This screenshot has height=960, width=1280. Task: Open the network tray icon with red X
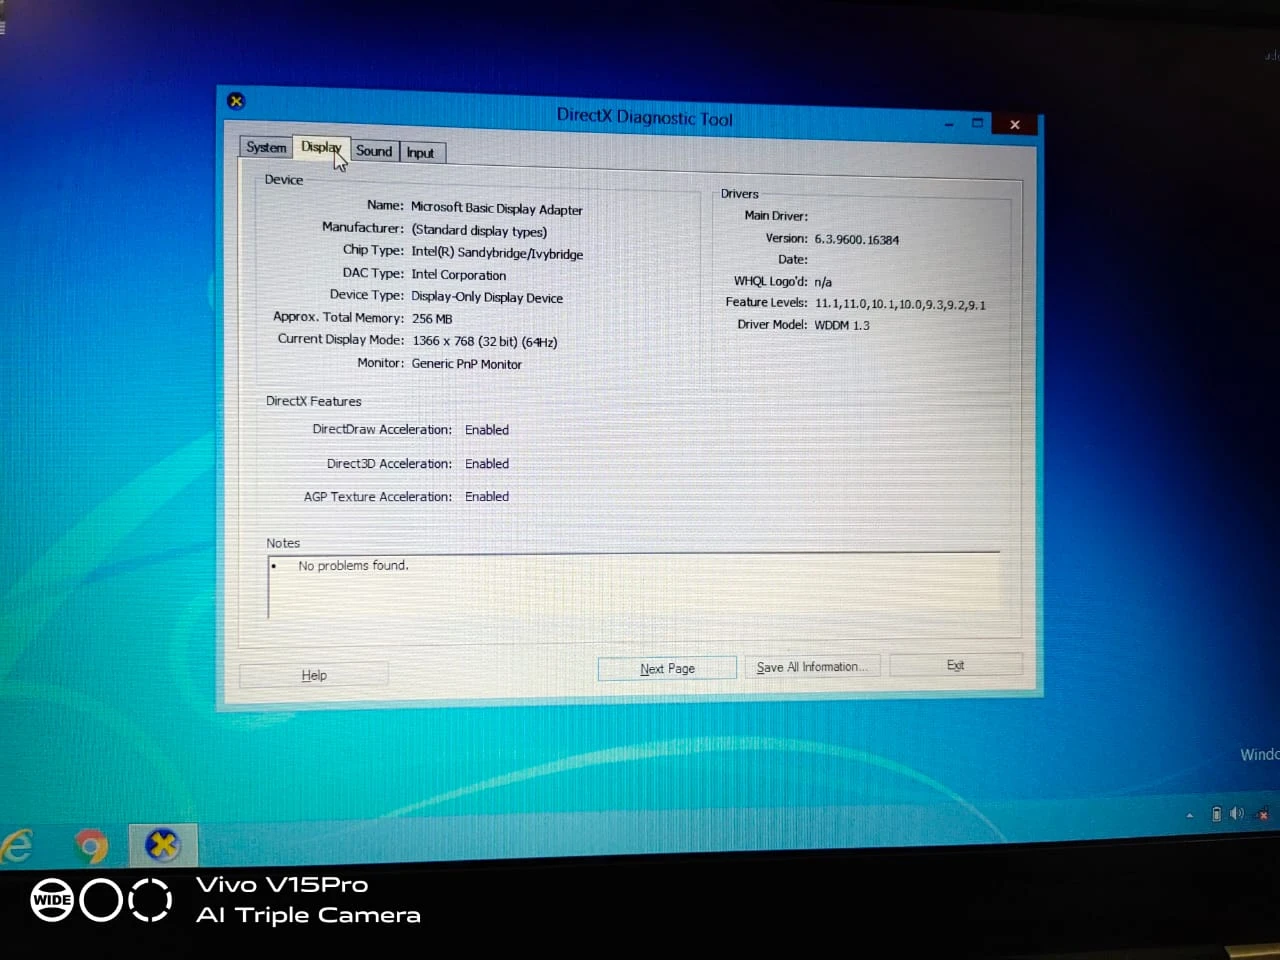coord(1263,814)
